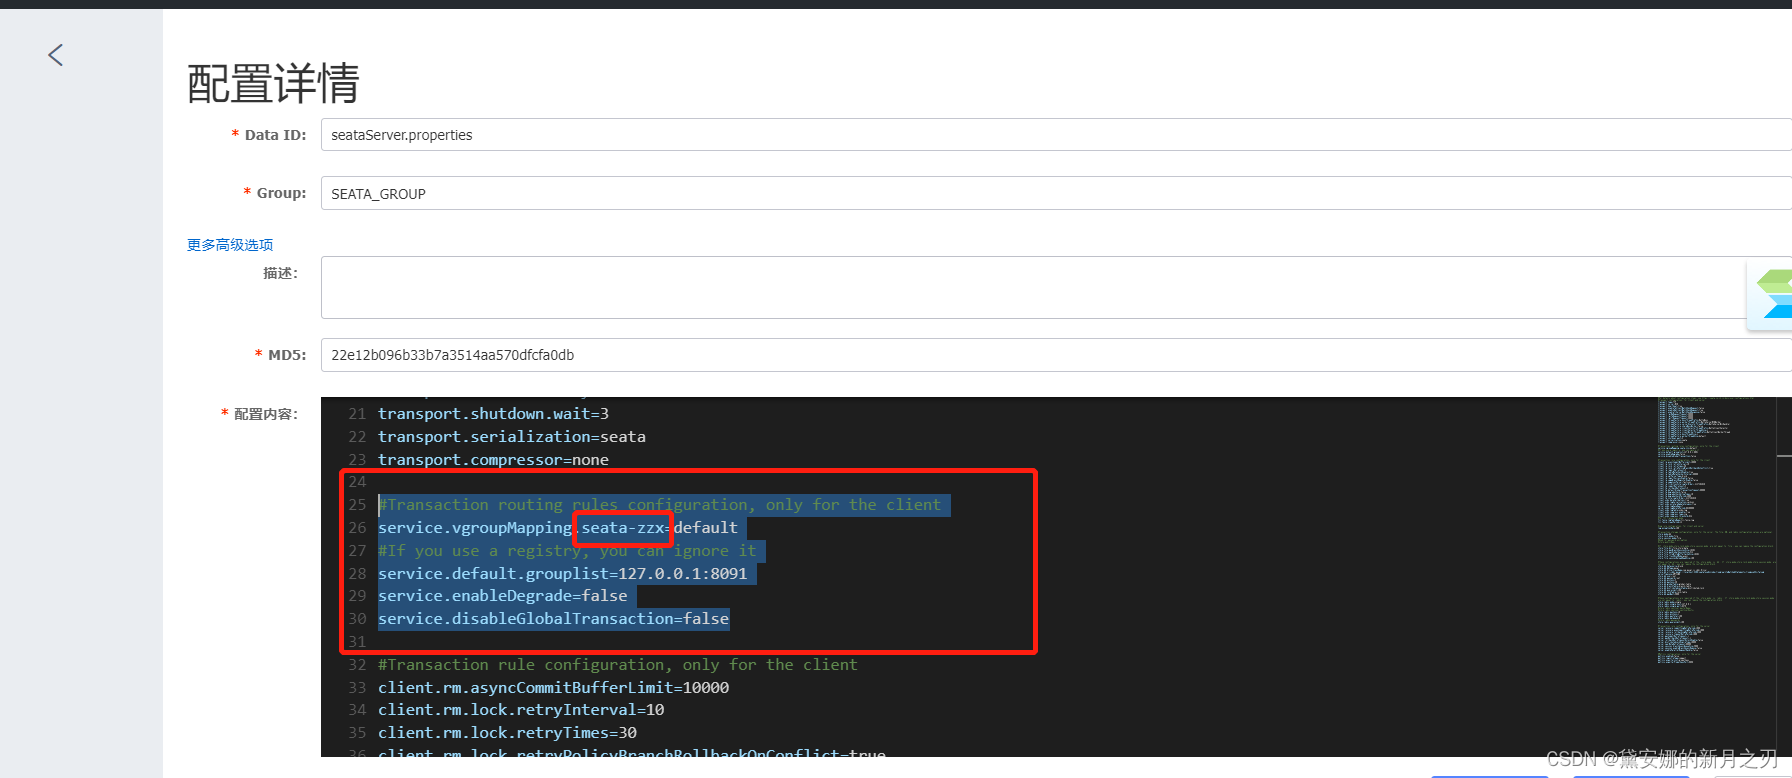Click the code editor minimap
1792x778 pixels.
(x=1714, y=530)
